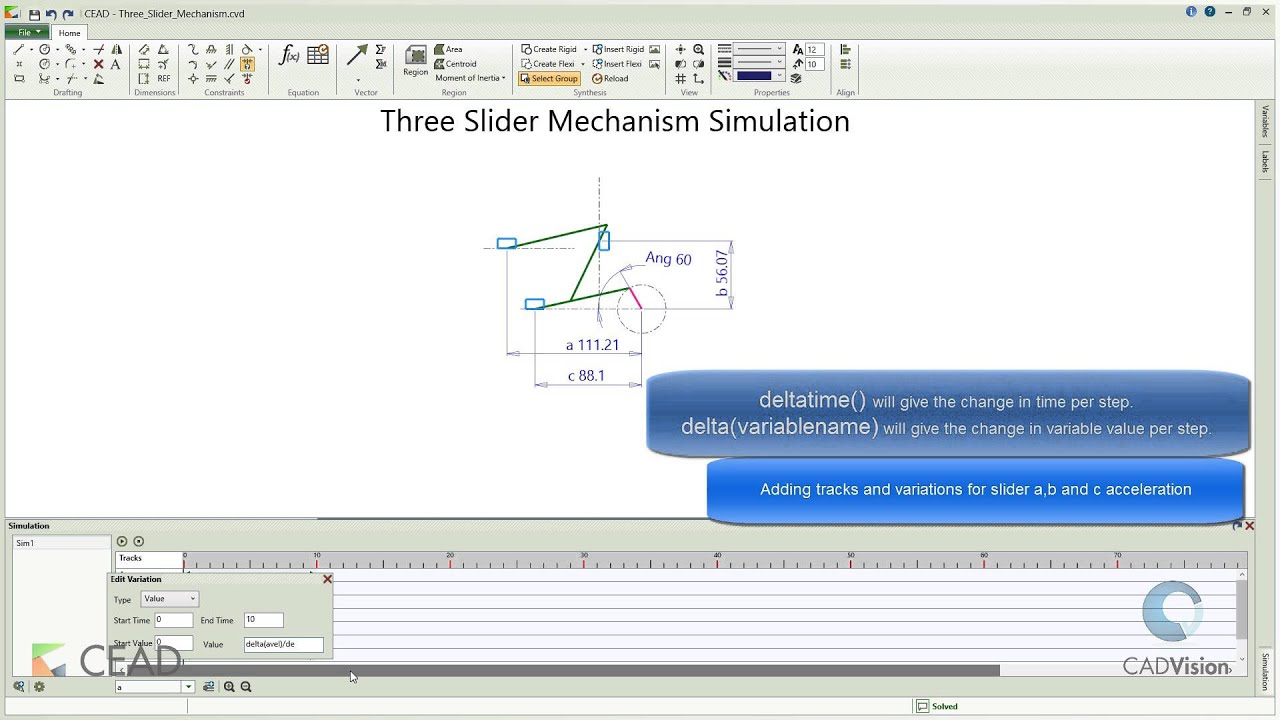Click the End Time input field
1280x720 pixels.
coord(264,620)
